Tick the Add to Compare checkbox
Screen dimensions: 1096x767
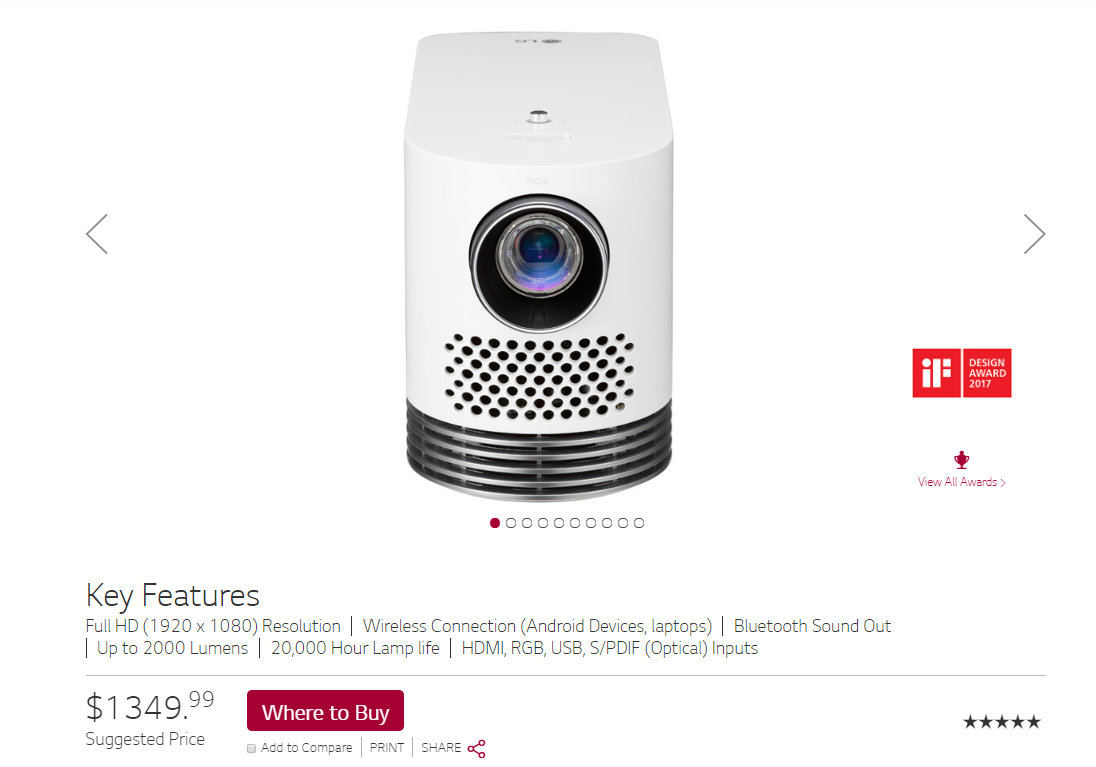point(252,749)
